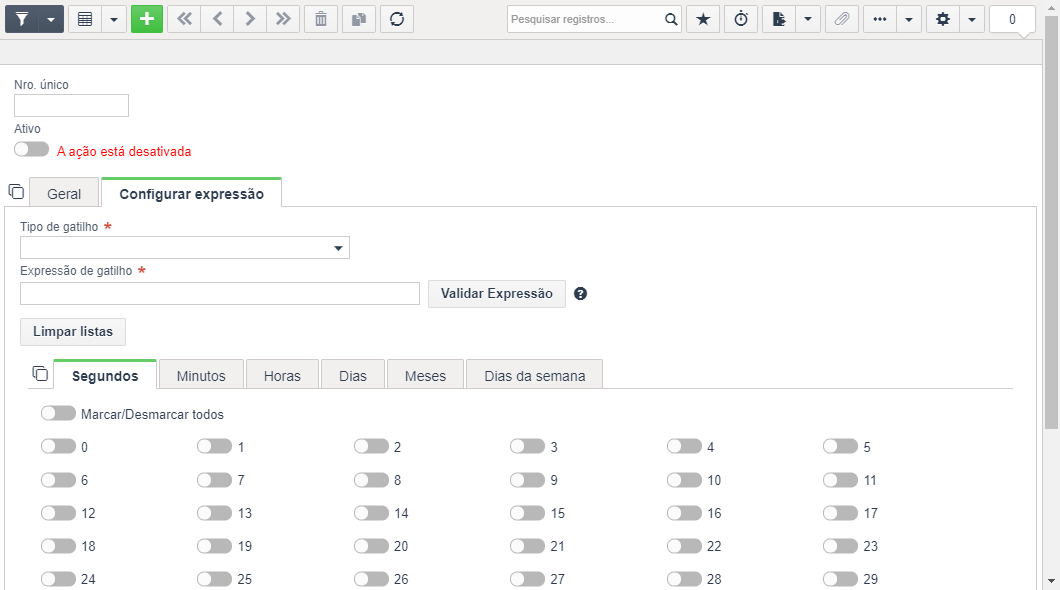Expand the gear settings dropdown arrow

click(971, 19)
